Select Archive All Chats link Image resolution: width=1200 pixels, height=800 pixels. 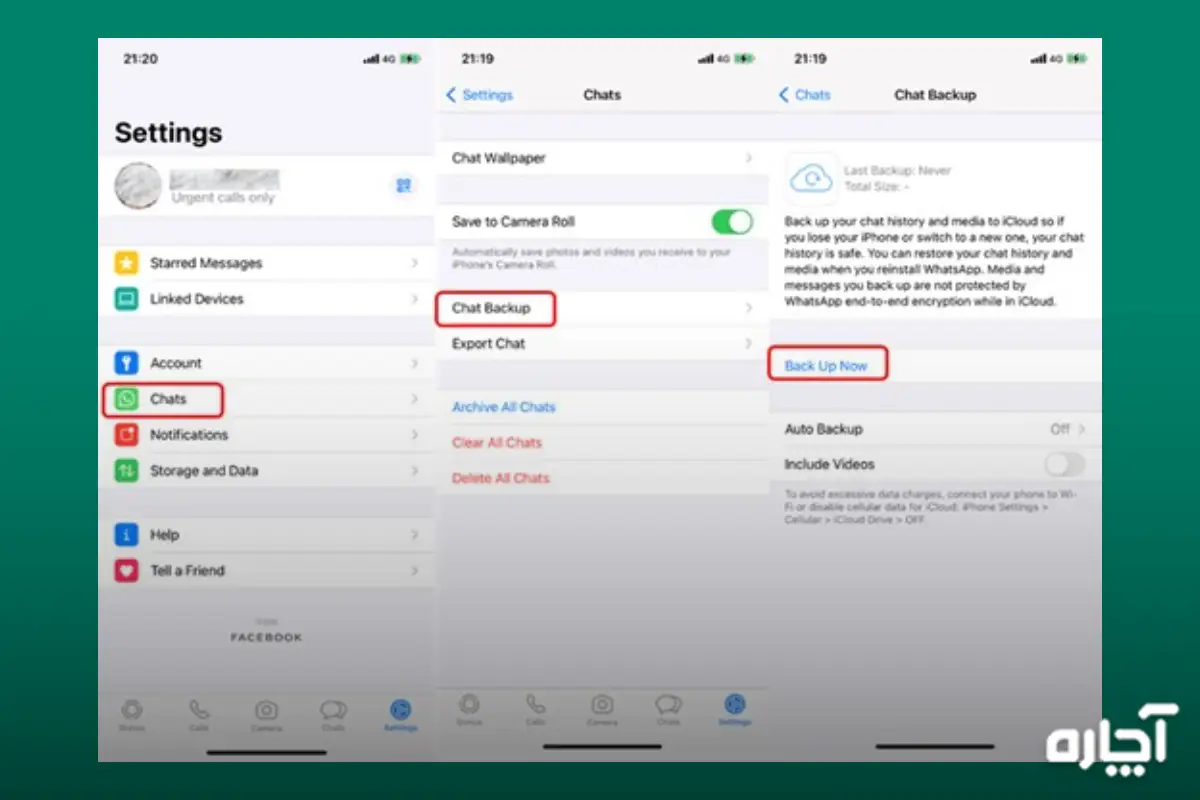(503, 407)
